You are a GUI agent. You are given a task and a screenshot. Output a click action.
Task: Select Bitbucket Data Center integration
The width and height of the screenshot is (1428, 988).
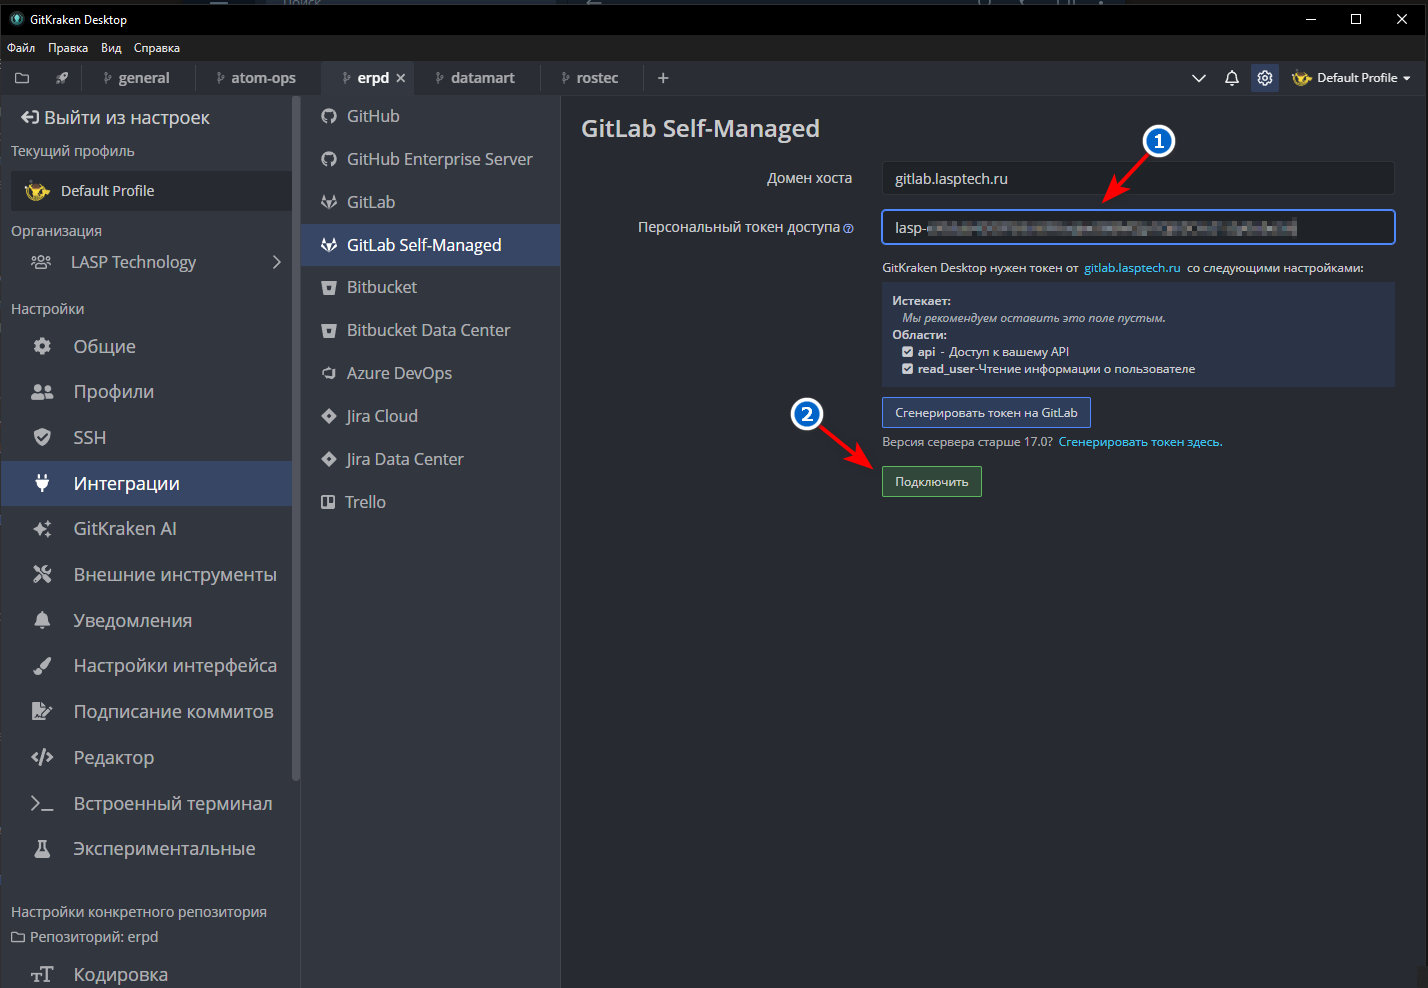pyautogui.click(x=430, y=330)
